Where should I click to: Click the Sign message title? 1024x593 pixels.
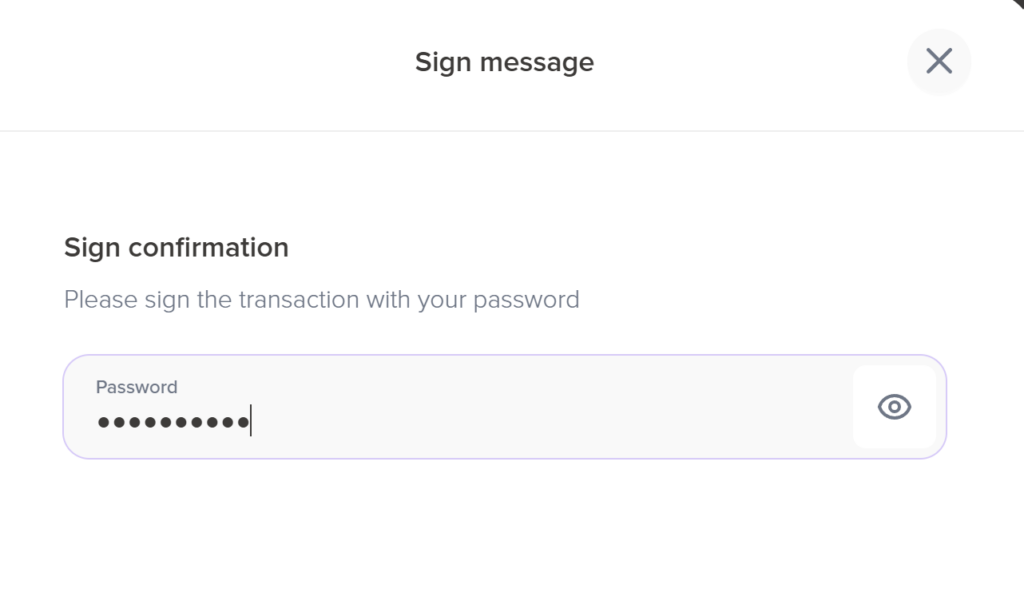[504, 62]
